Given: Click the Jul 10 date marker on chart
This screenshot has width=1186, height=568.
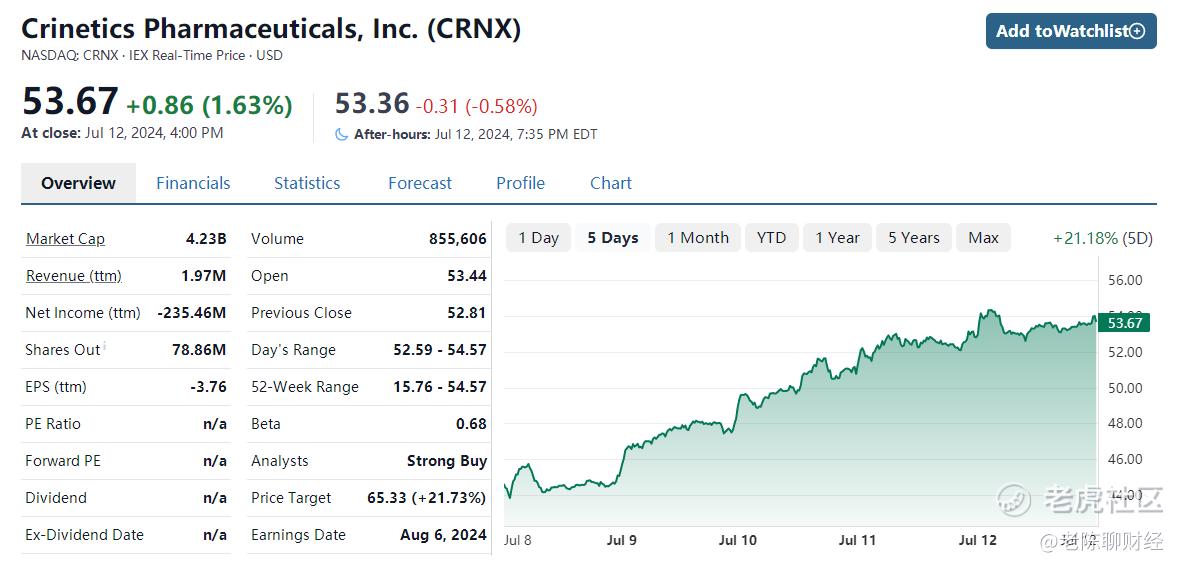Looking at the screenshot, I should [737, 540].
